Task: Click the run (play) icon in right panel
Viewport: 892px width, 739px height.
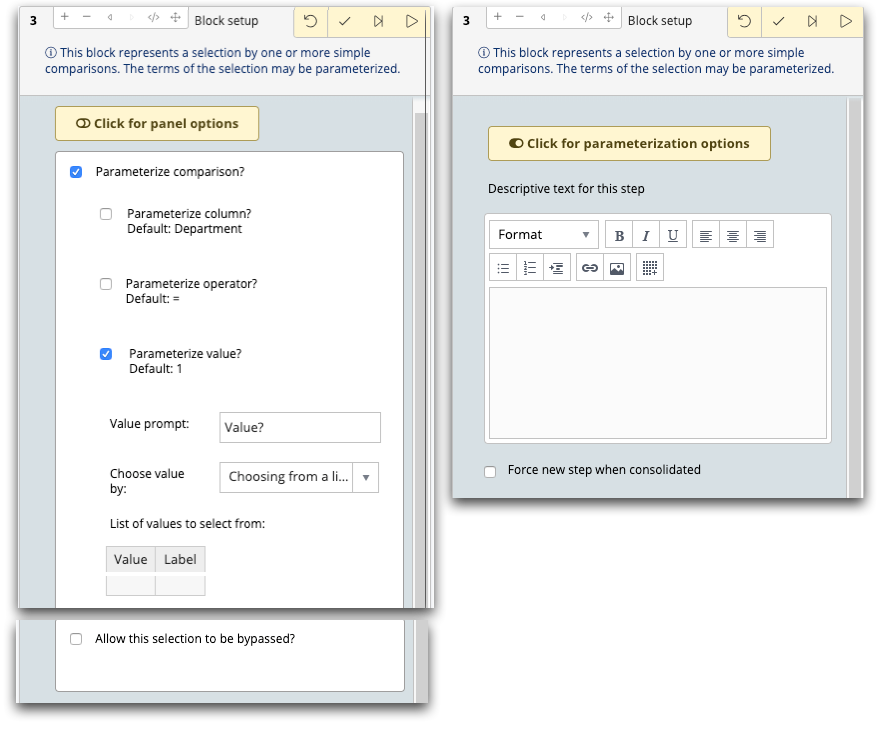Action: pyautogui.click(x=846, y=22)
